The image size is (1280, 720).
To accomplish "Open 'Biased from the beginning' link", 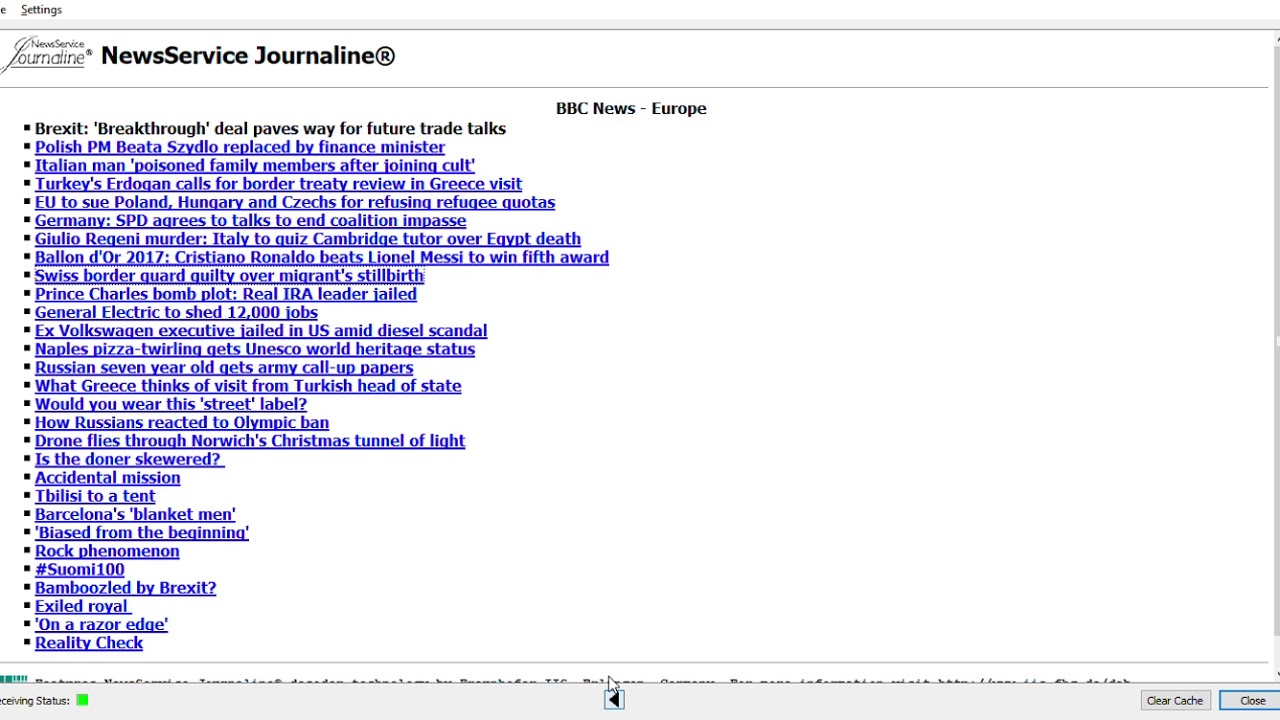I will 142,532.
